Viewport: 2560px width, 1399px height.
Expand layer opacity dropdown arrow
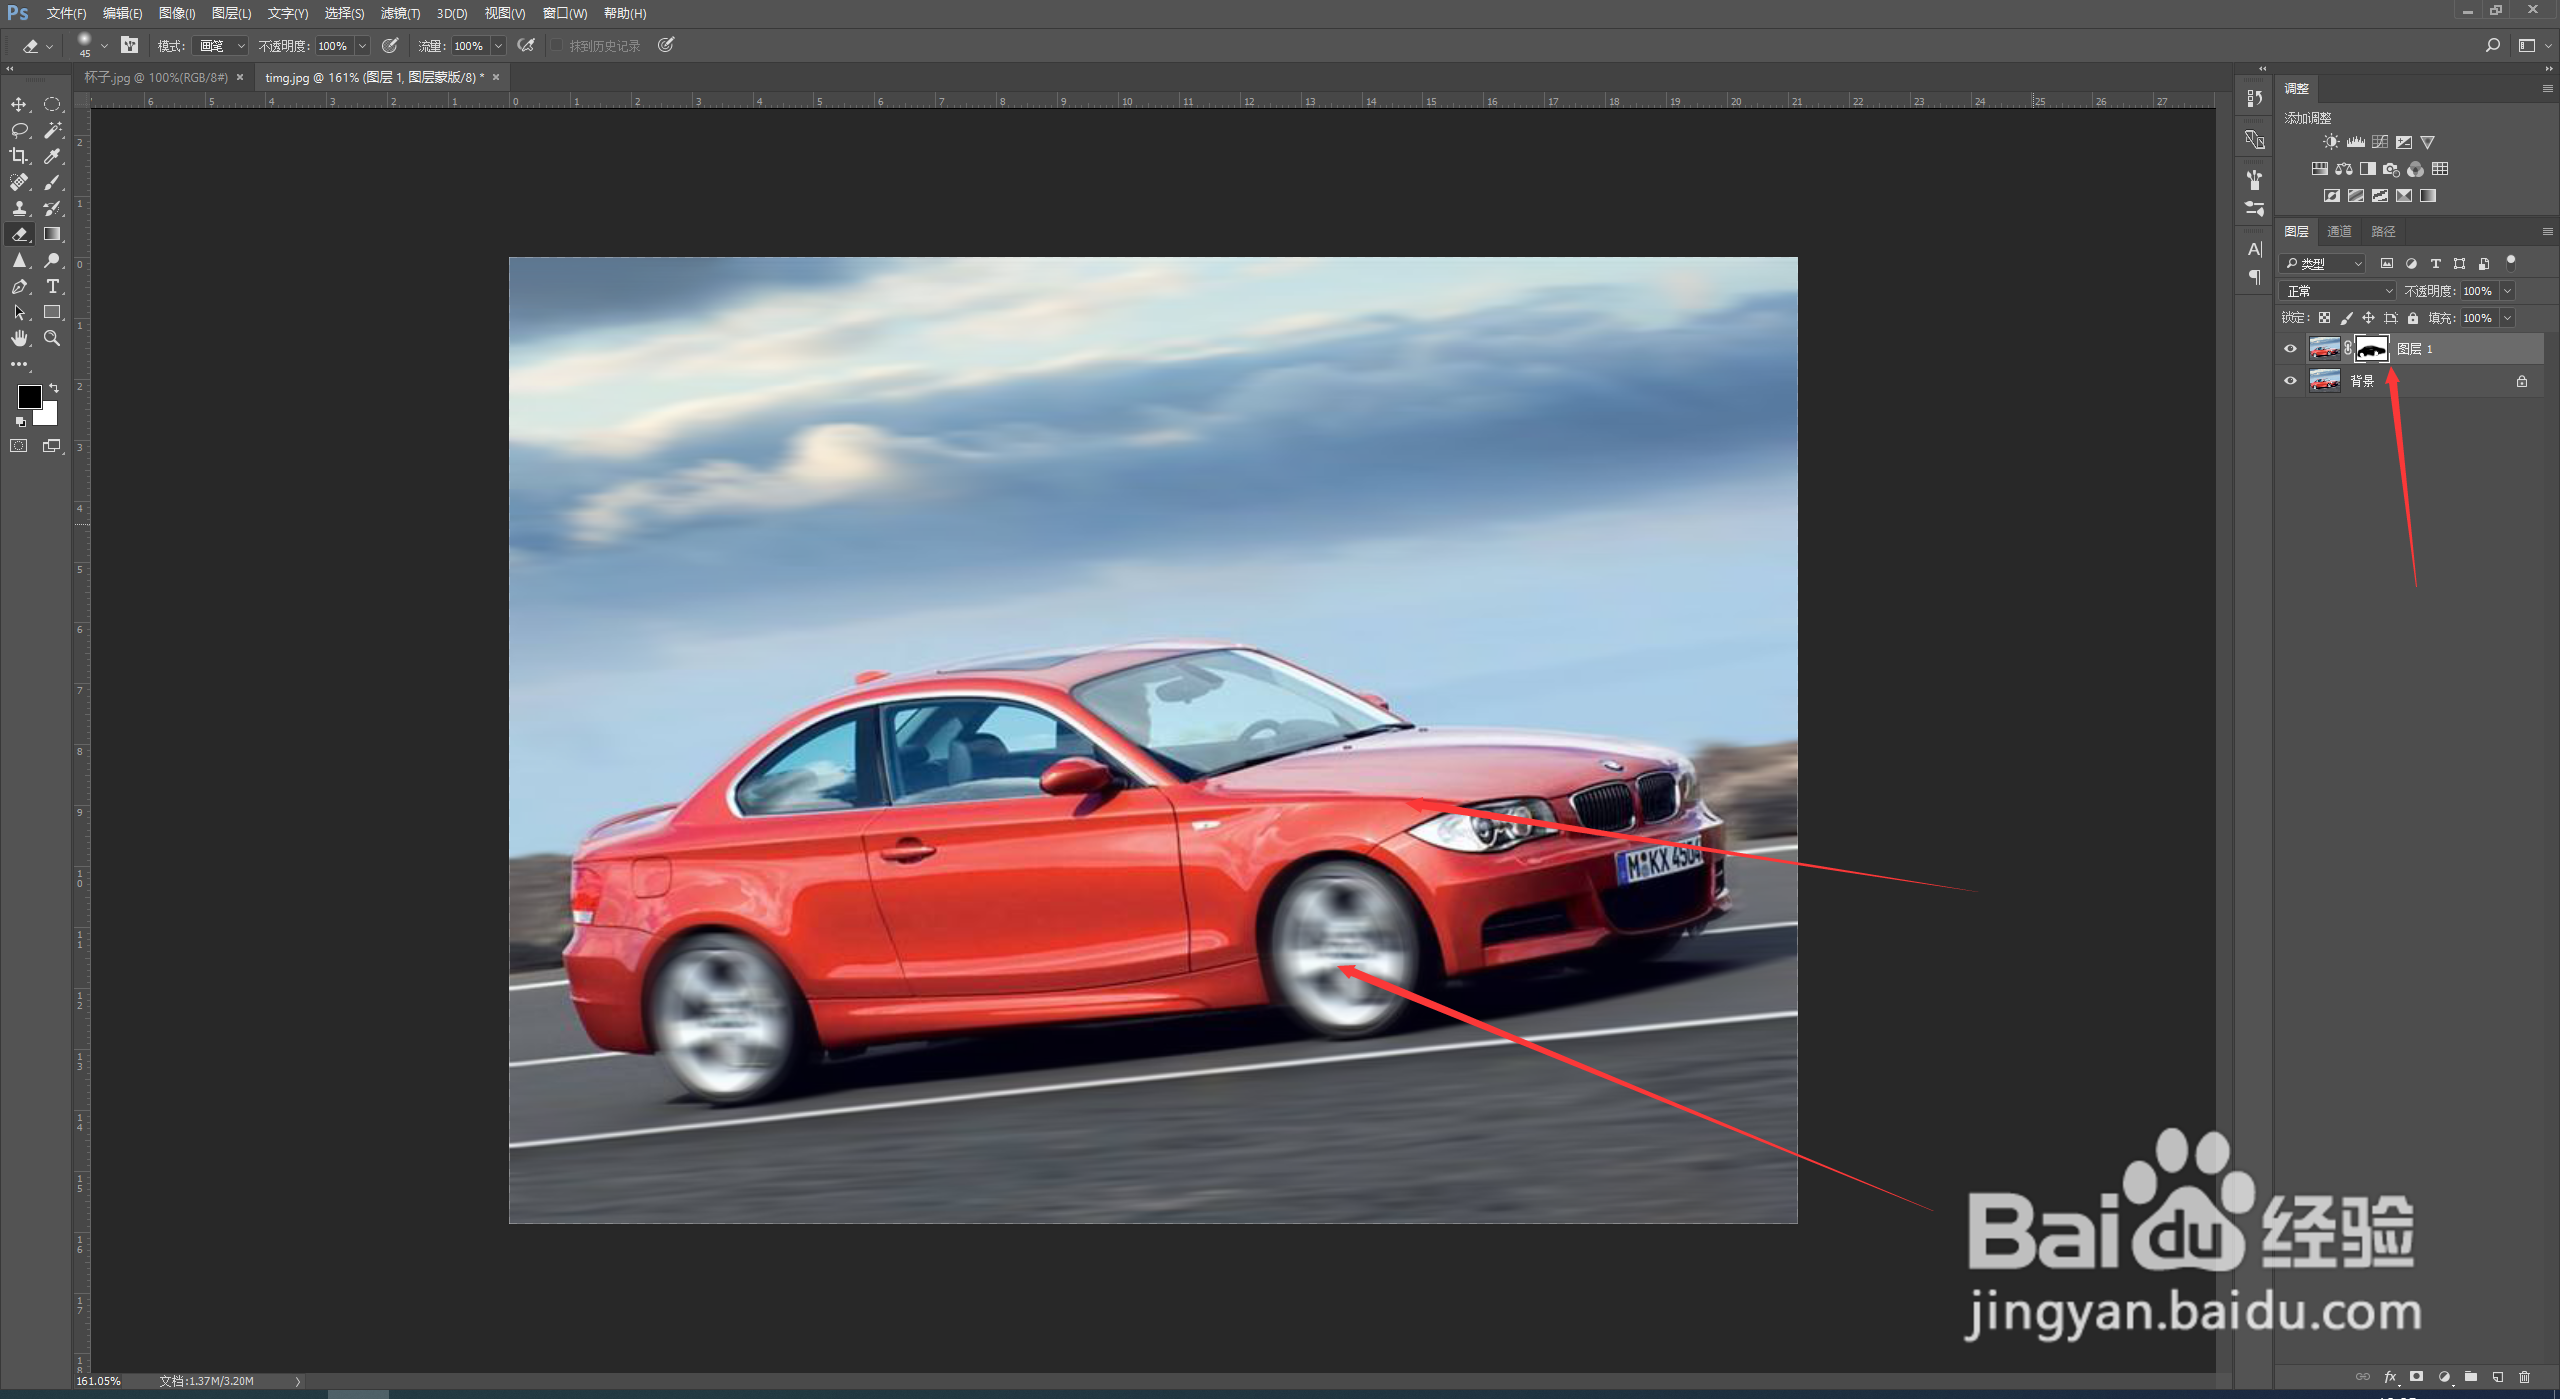click(2507, 291)
